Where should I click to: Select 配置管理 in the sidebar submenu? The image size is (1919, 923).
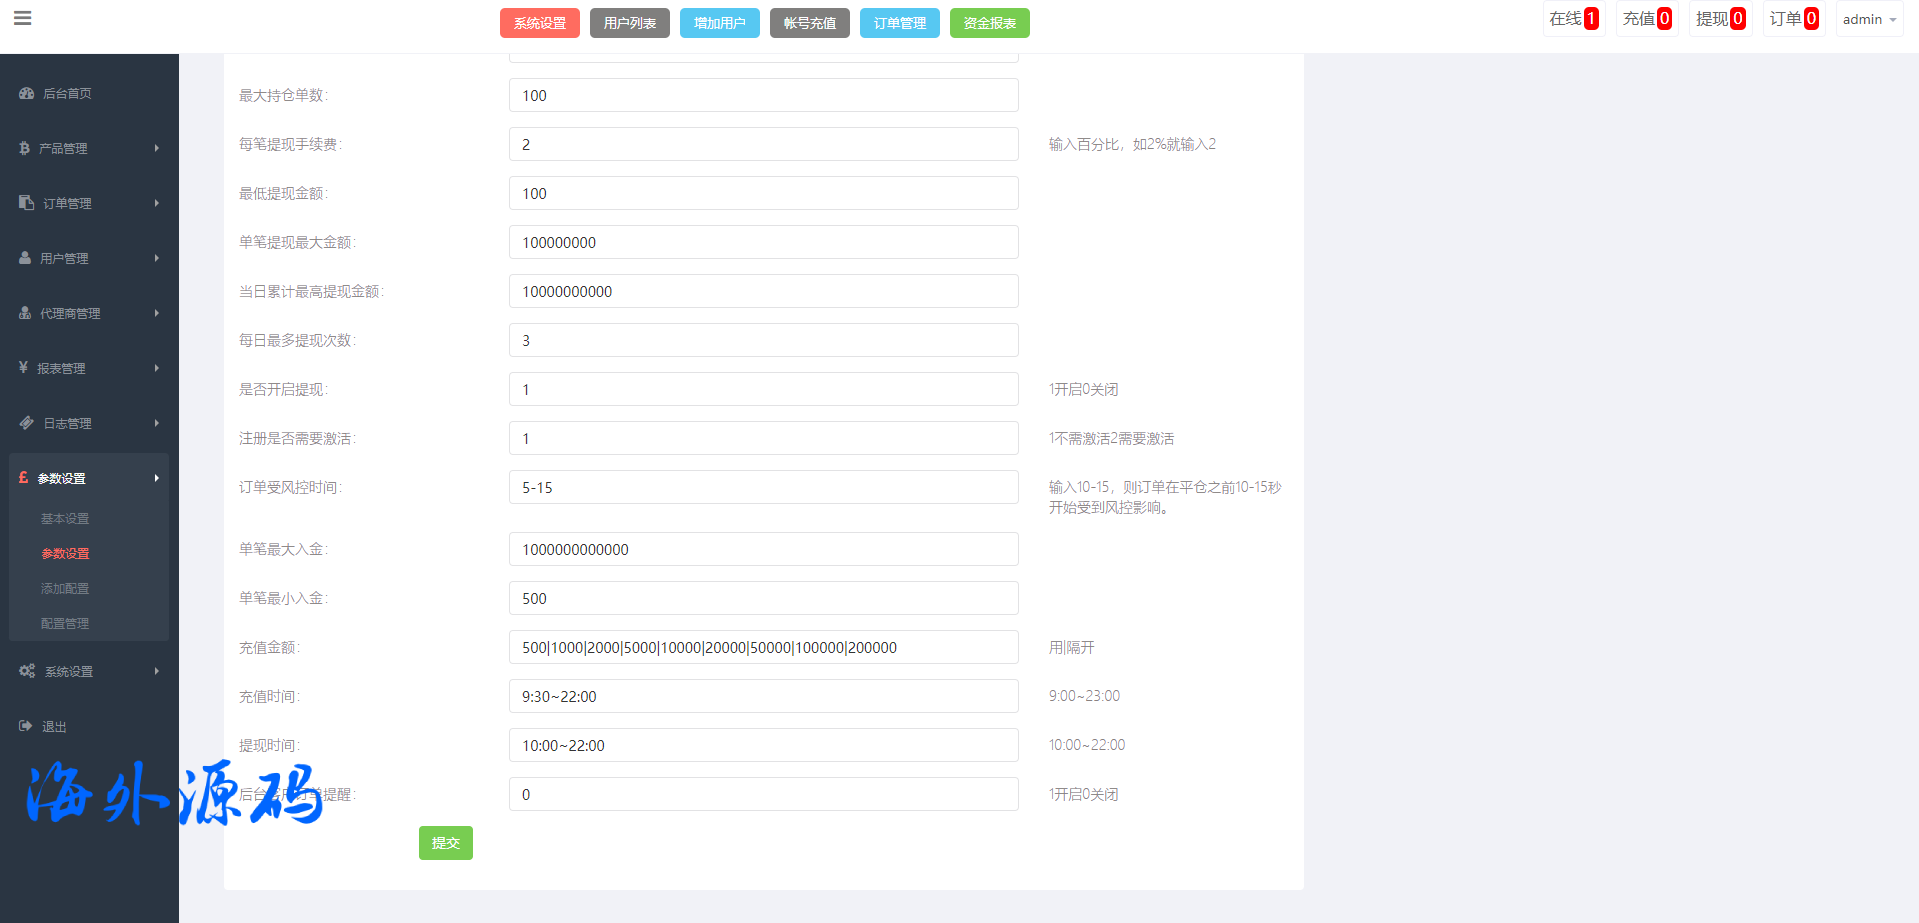point(65,623)
